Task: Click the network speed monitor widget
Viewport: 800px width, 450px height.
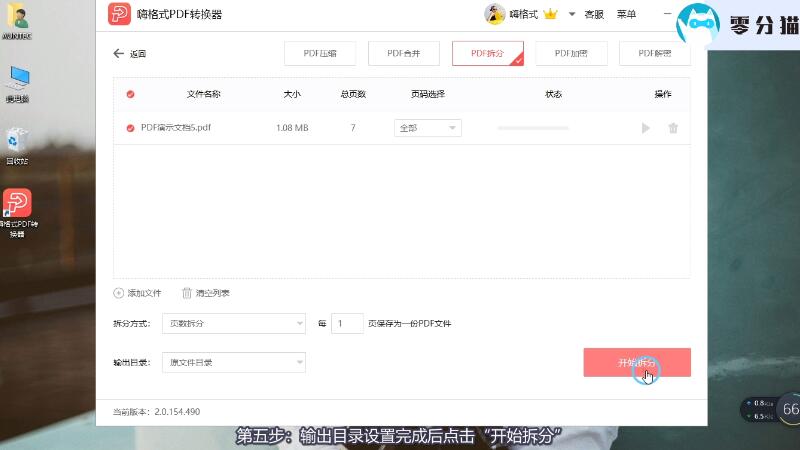Action: (x=769, y=409)
